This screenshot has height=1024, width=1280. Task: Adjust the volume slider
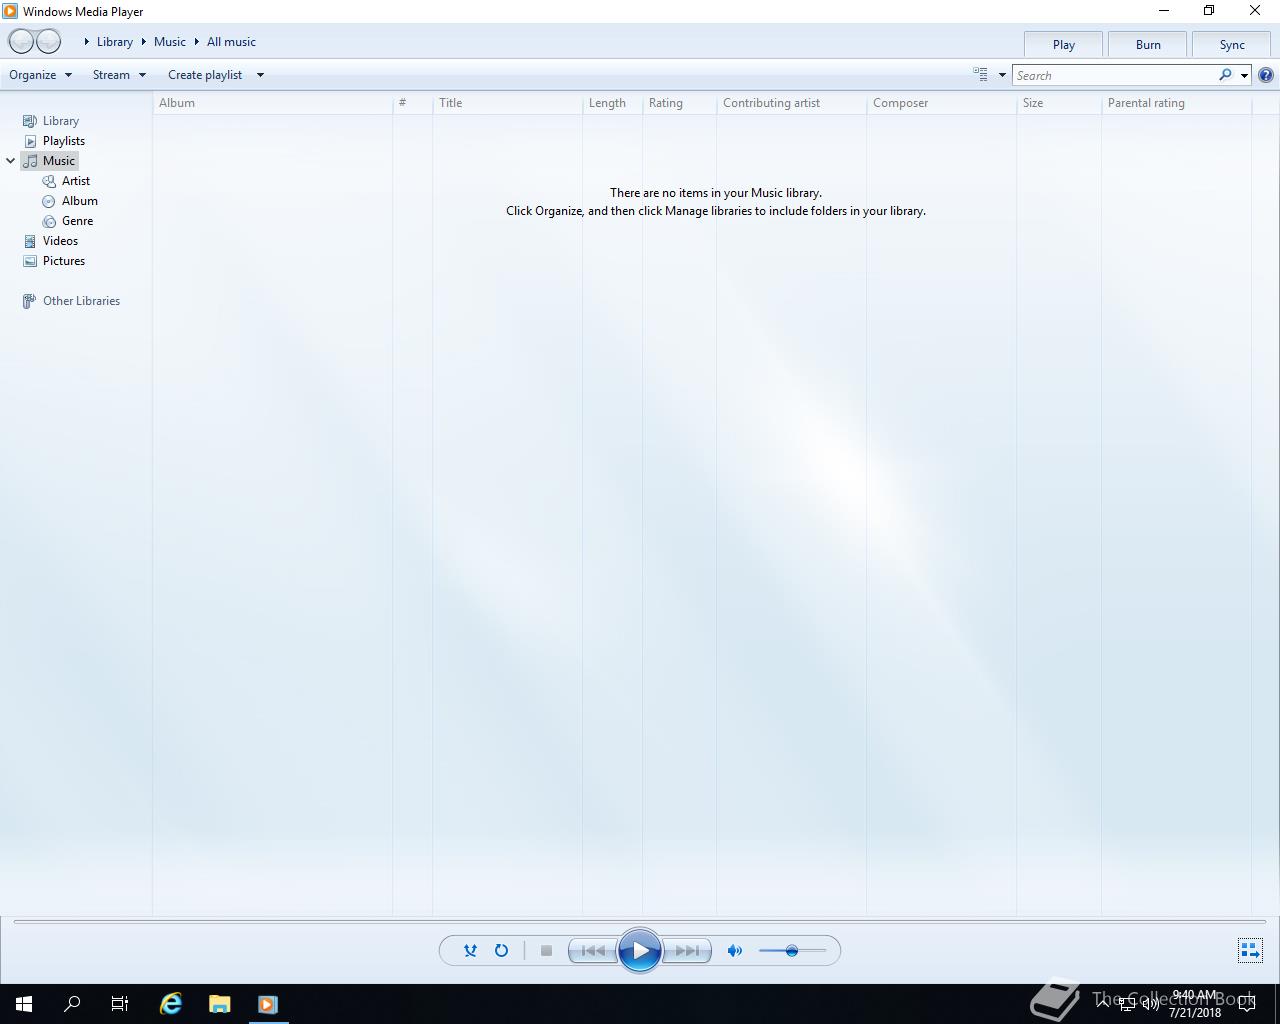(x=792, y=951)
